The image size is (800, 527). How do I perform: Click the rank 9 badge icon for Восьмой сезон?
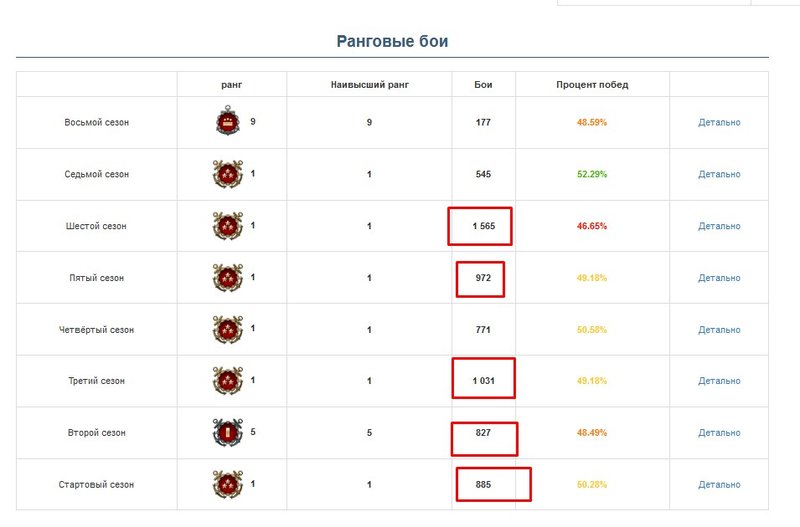tap(228, 121)
